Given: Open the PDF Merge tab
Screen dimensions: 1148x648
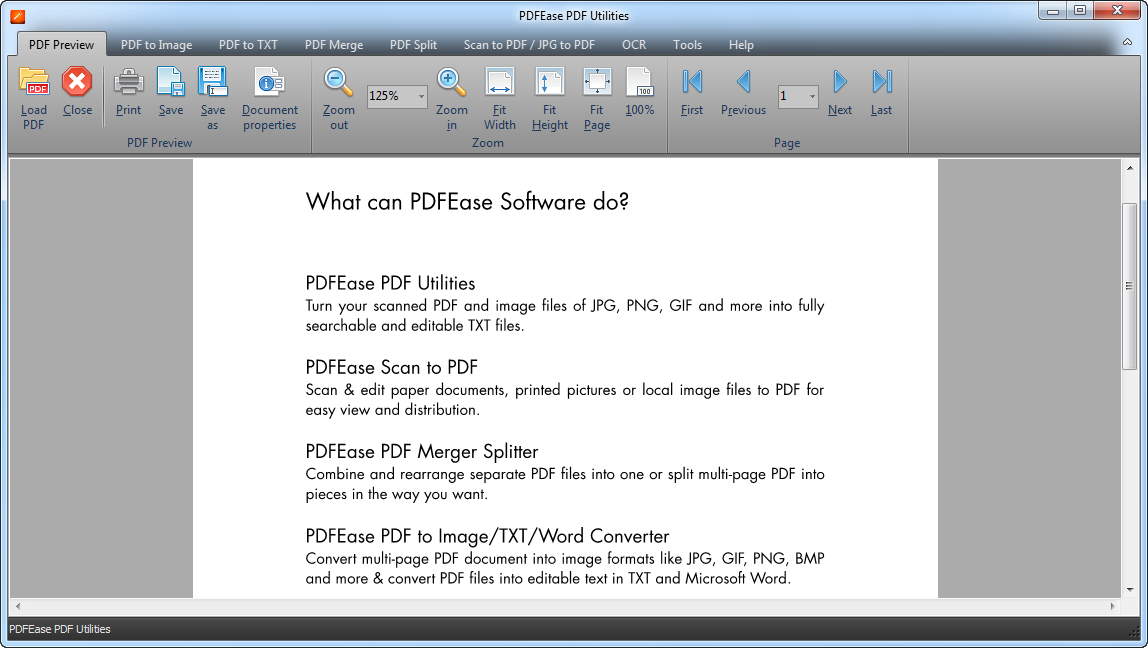Looking at the screenshot, I should (x=334, y=45).
